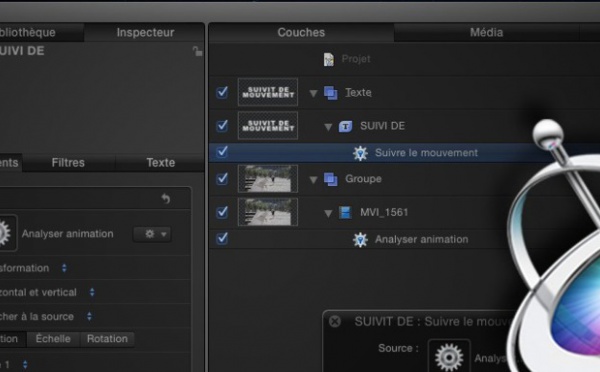Collapse the Groupe disclosure triangle
The image size is (600, 372).
313,179
